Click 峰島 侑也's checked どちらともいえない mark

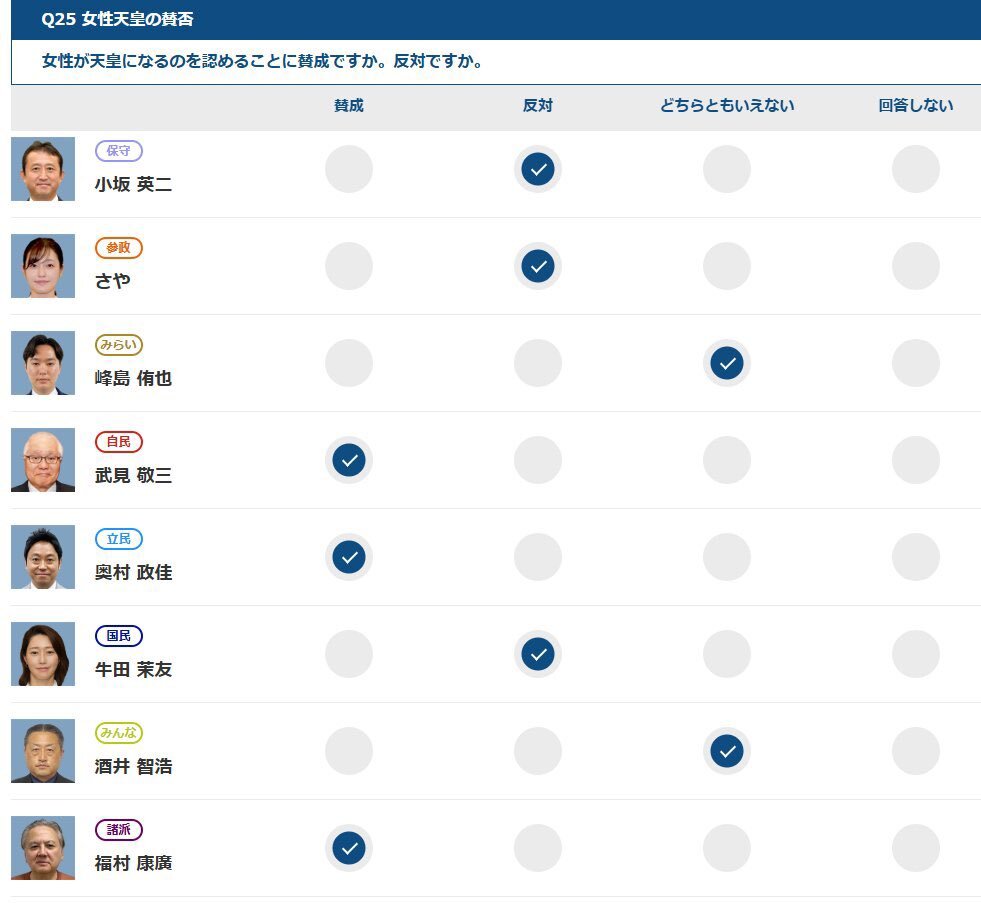(726, 363)
